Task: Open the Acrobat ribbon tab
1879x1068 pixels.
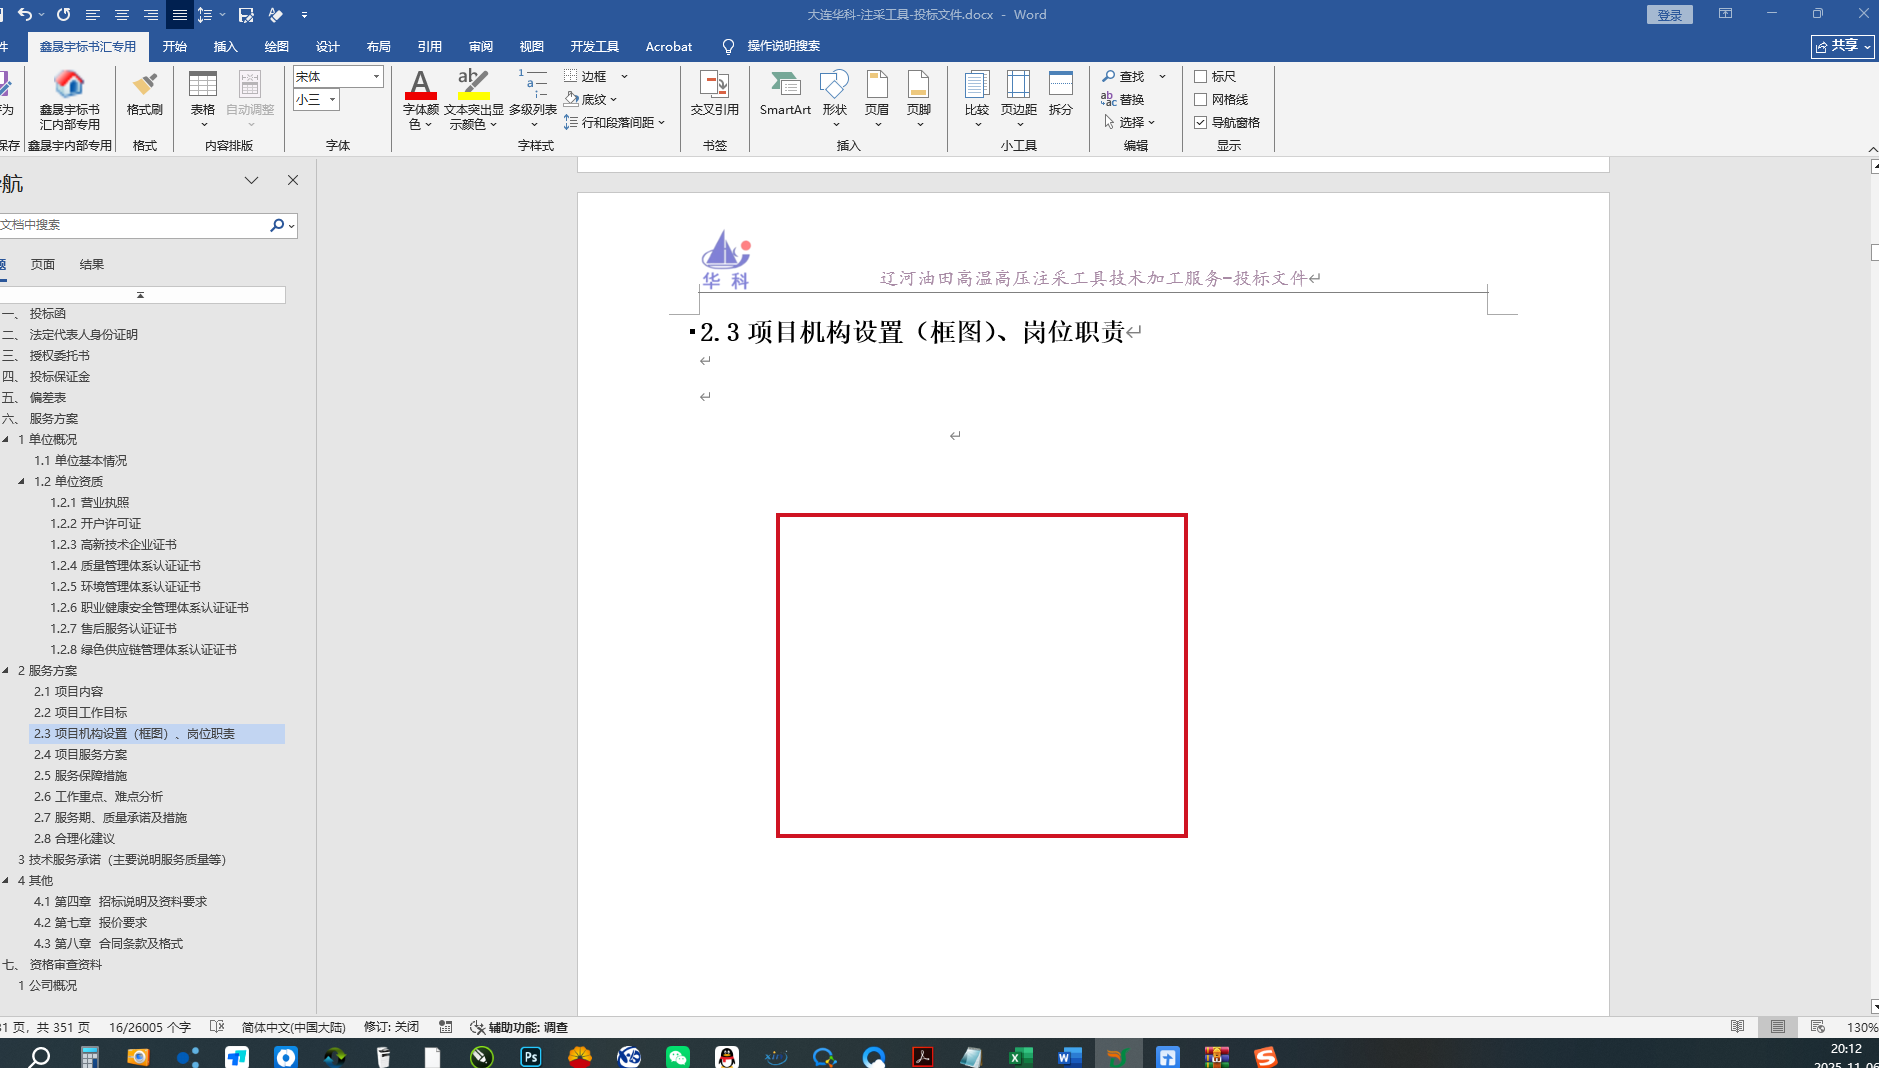Action: [x=669, y=47]
